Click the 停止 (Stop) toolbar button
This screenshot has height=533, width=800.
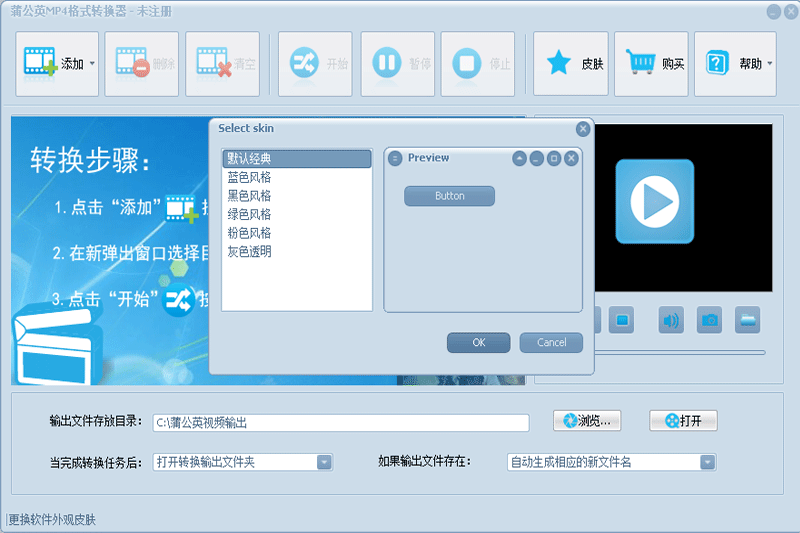click(x=478, y=64)
